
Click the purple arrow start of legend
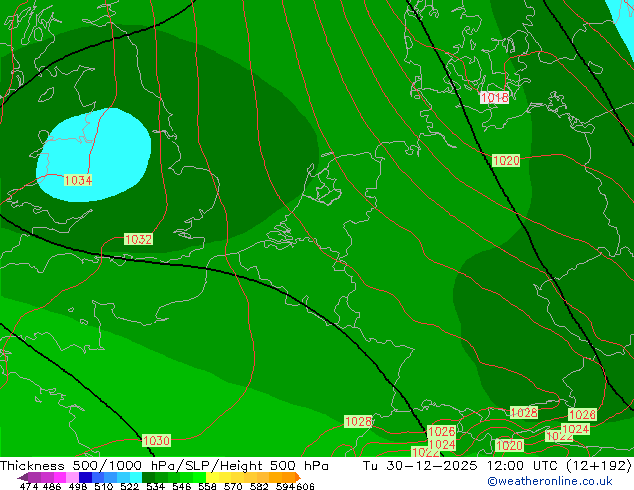click(x=23, y=477)
